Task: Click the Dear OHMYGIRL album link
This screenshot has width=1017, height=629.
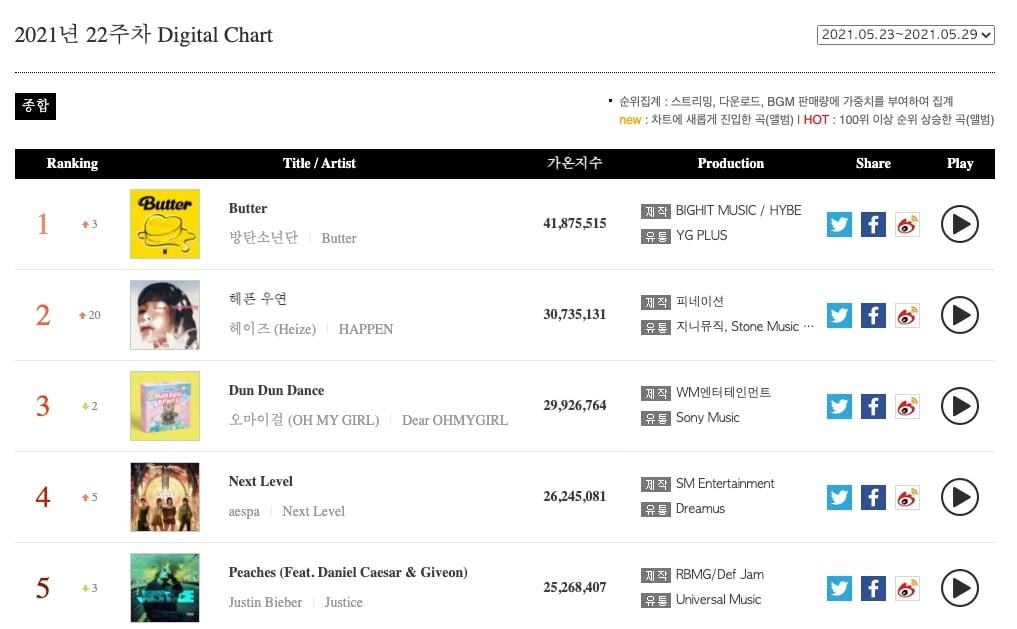Action: (454, 420)
